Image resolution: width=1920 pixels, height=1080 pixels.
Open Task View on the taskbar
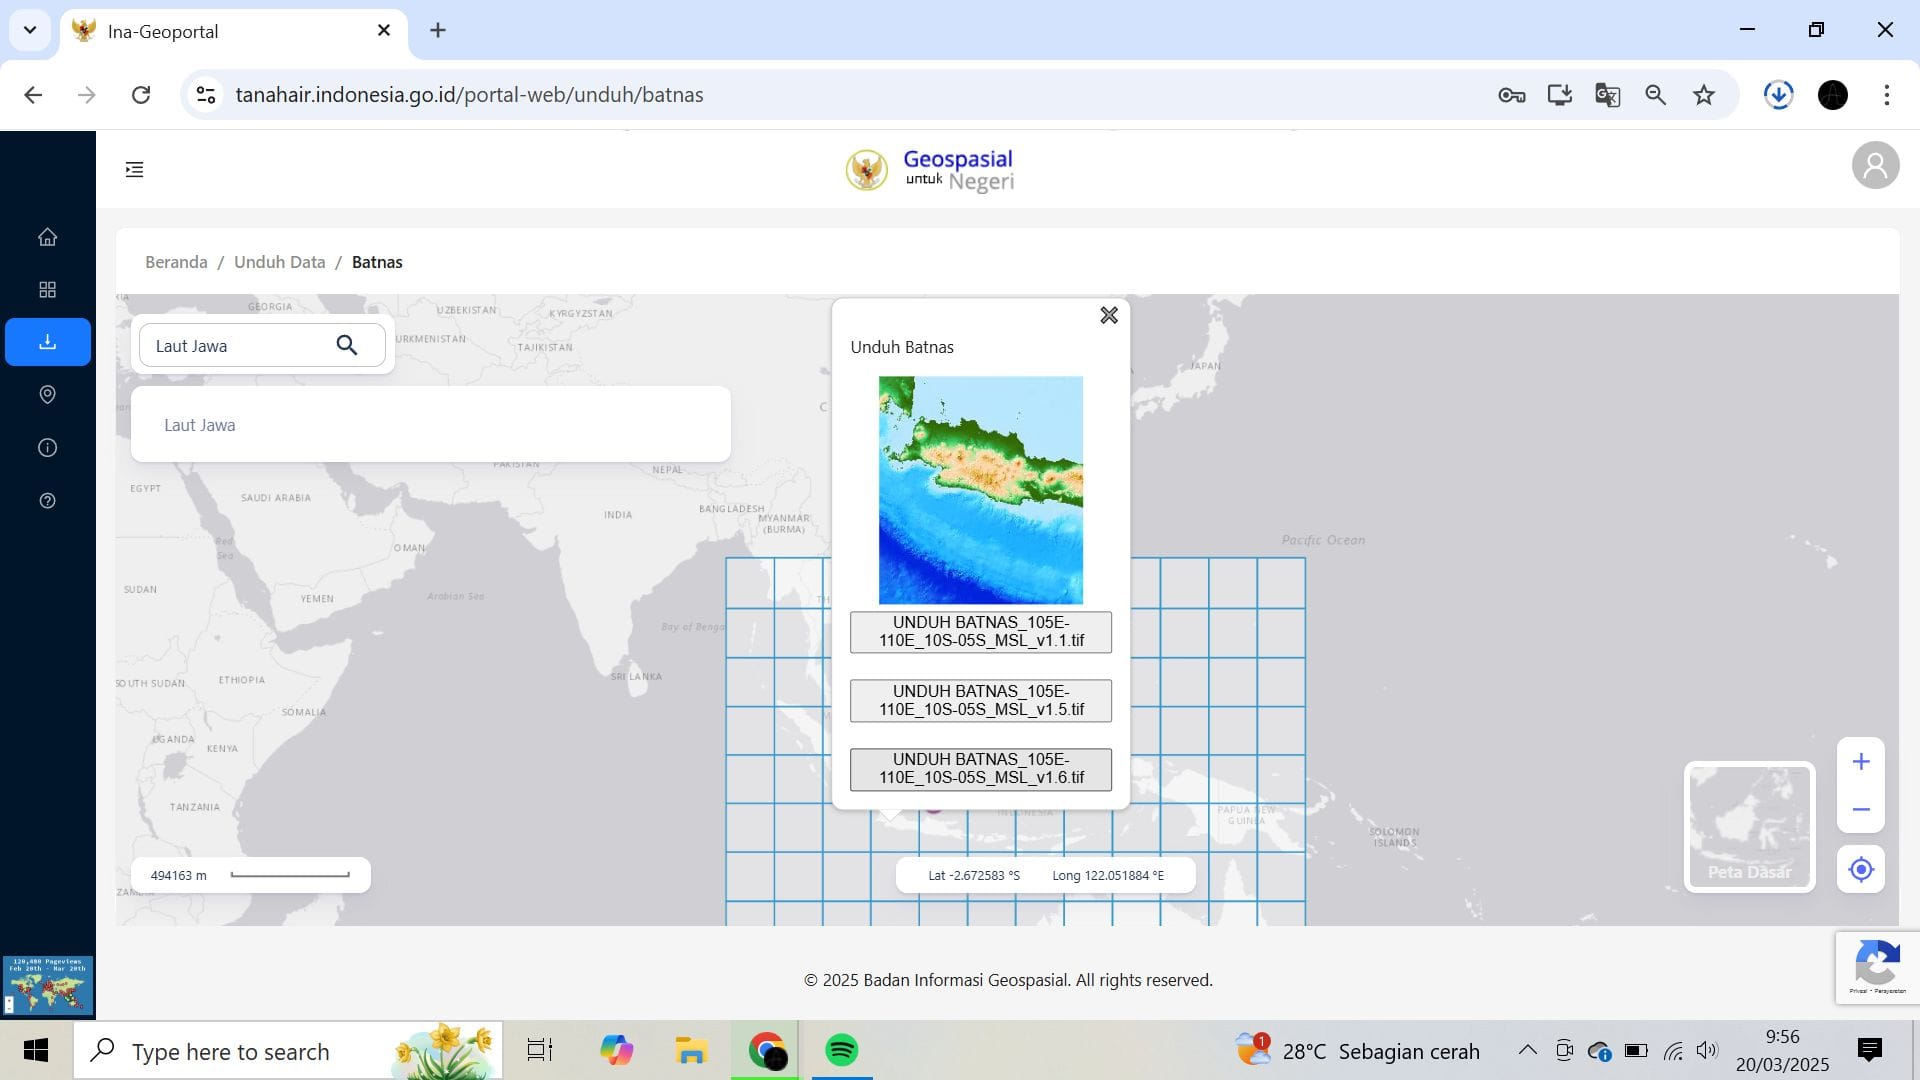[x=540, y=1050]
